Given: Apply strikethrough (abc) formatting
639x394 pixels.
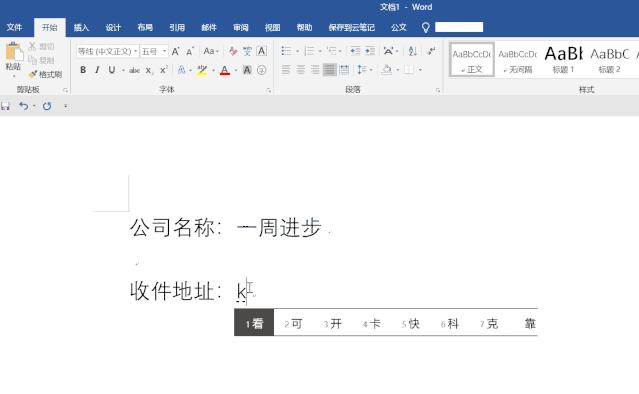Looking at the screenshot, I should click(x=134, y=70).
